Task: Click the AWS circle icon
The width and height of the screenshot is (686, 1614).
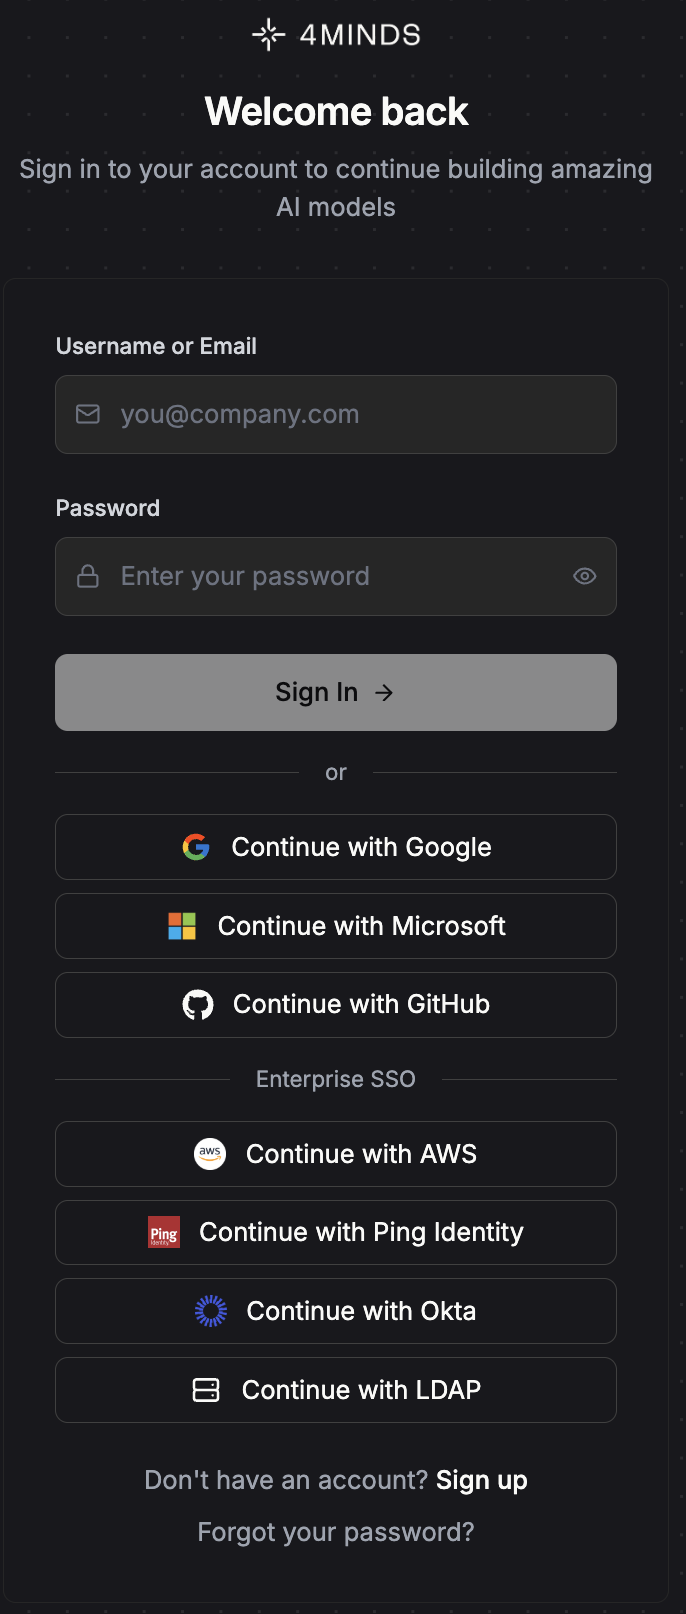Action: tap(210, 1154)
